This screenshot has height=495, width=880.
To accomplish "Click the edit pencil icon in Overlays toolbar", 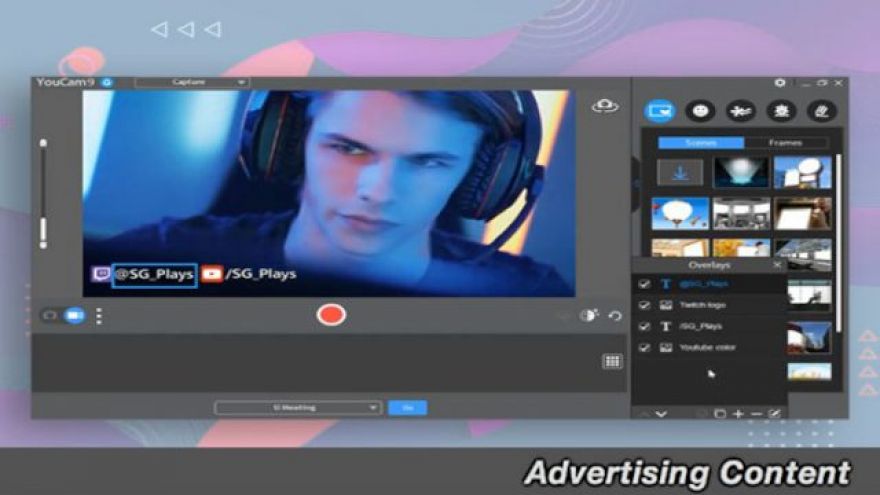I will (x=774, y=414).
